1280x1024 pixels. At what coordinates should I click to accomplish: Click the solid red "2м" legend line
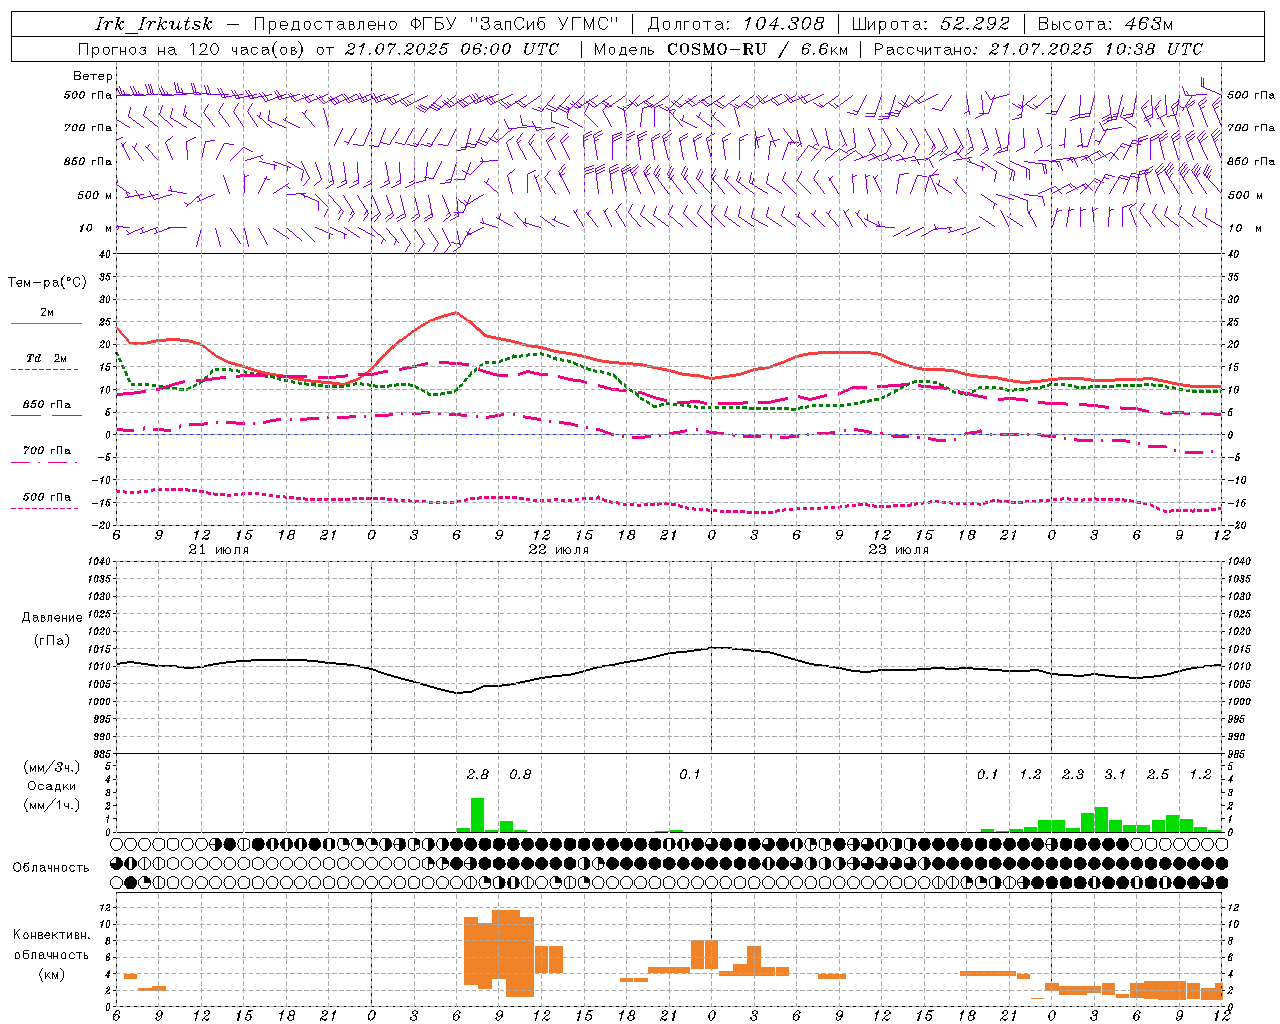pos(46,324)
